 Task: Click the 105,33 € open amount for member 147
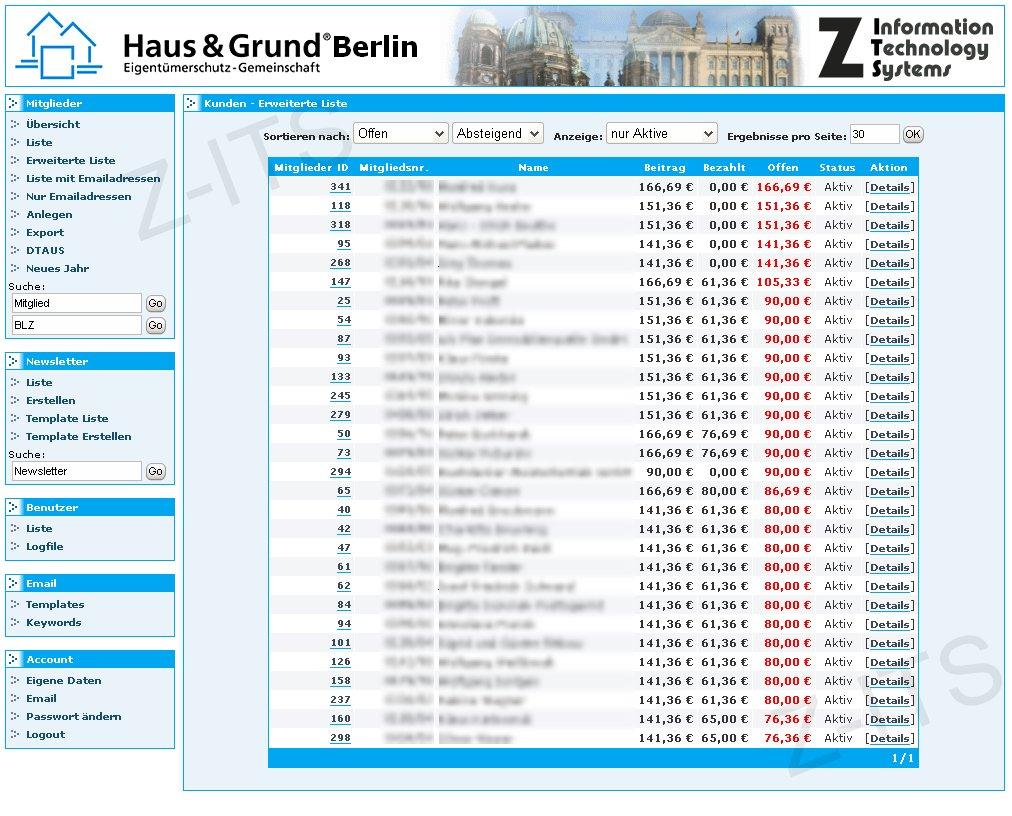point(784,282)
